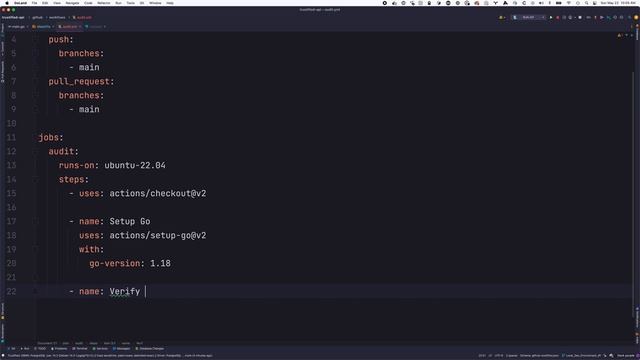Switch to the Makefile editor tab
Viewport: 640px width, 360px height.
pyautogui.click(x=42, y=27)
